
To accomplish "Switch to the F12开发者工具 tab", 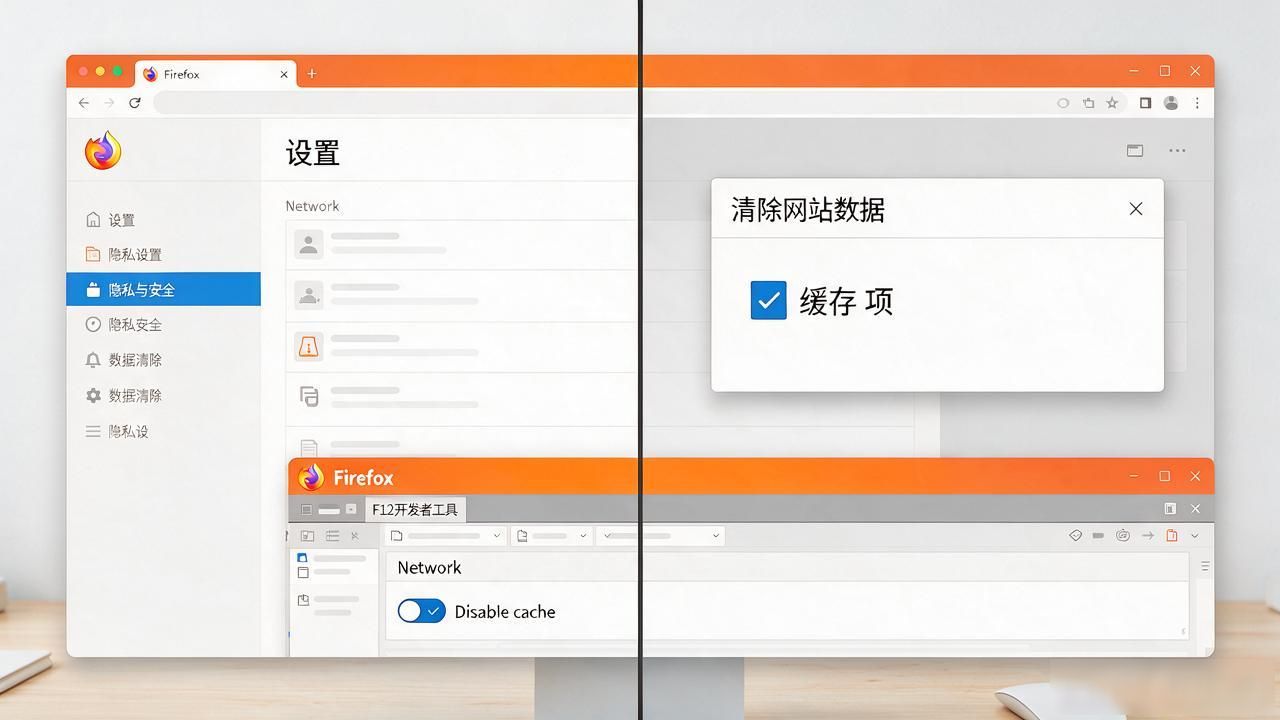I will point(415,509).
